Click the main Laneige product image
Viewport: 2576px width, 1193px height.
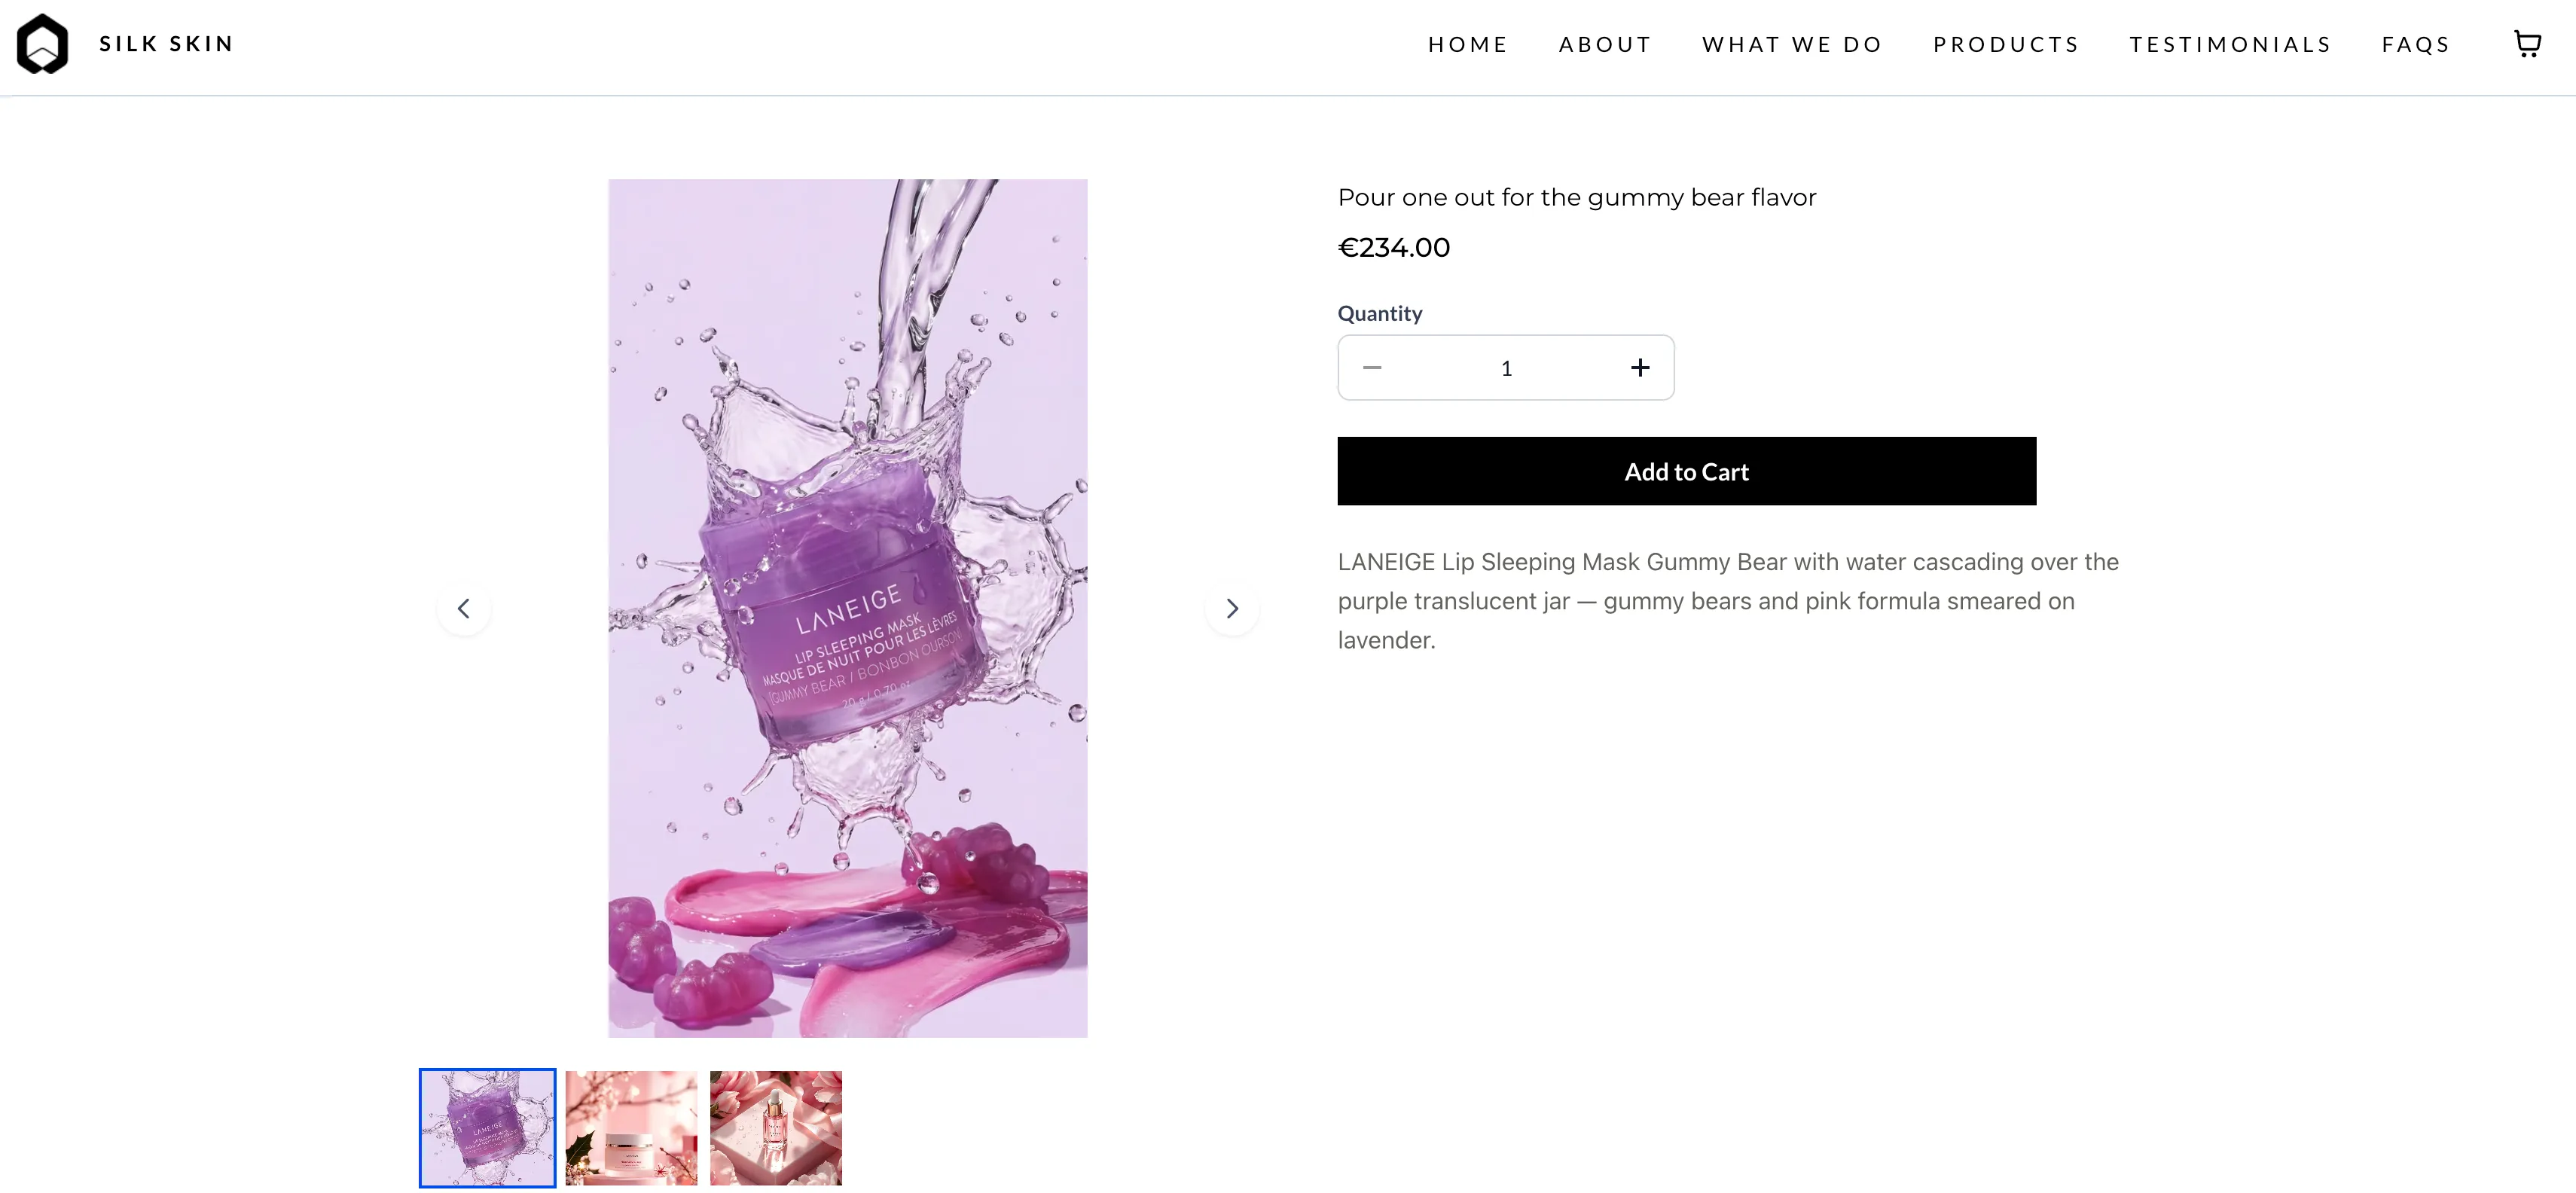coord(847,608)
